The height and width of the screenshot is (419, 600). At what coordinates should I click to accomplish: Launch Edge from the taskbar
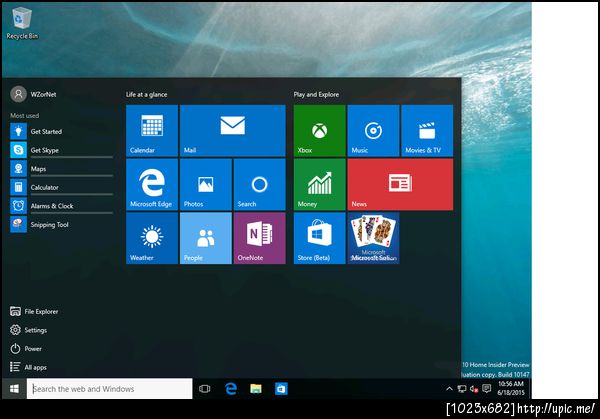point(231,389)
